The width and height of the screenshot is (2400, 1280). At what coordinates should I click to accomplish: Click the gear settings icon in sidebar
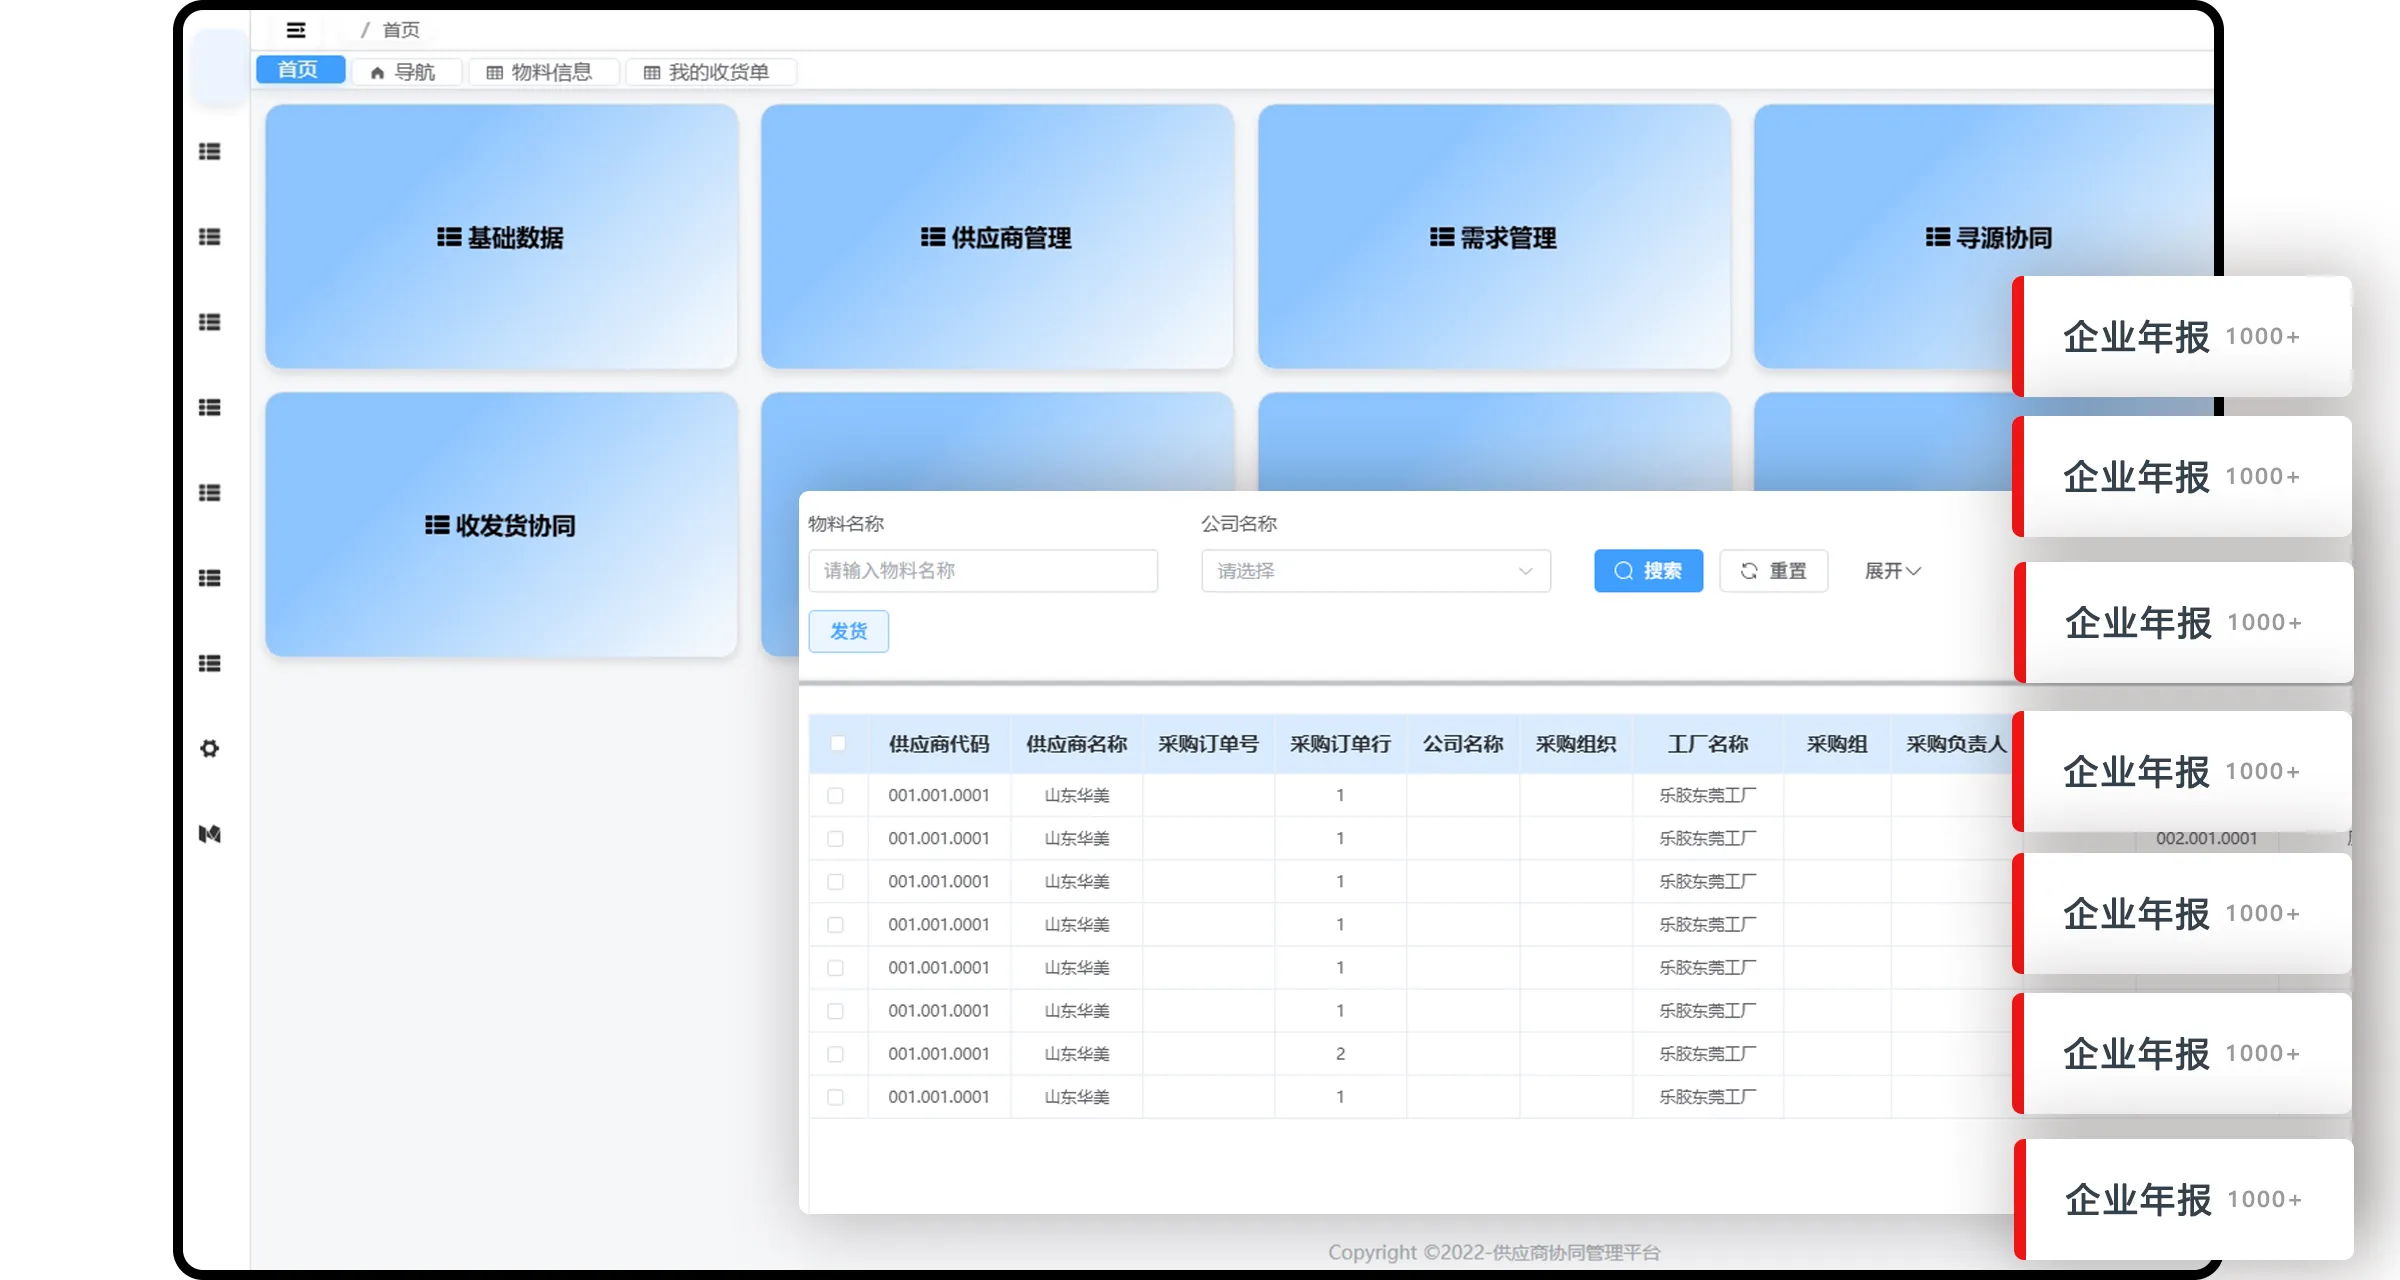[210, 749]
